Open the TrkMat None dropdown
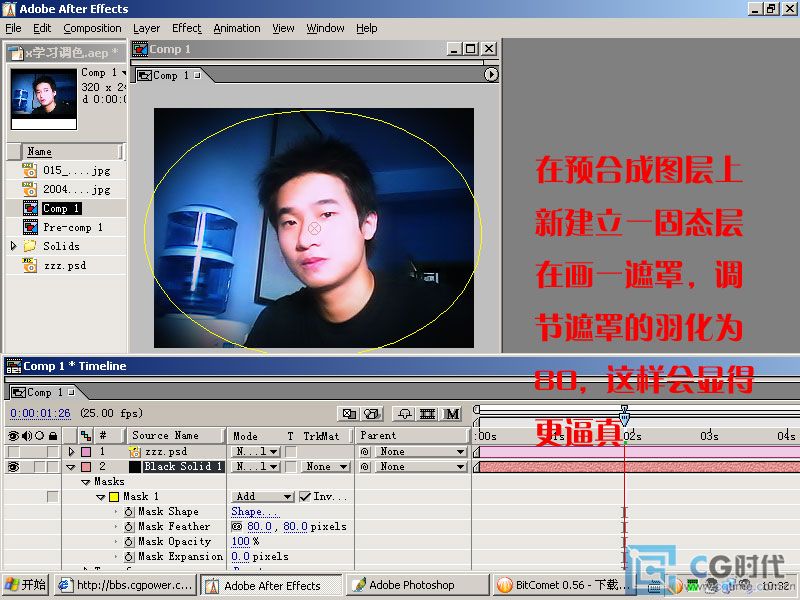The height and width of the screenshot is (600, 800). click(325, 466)
